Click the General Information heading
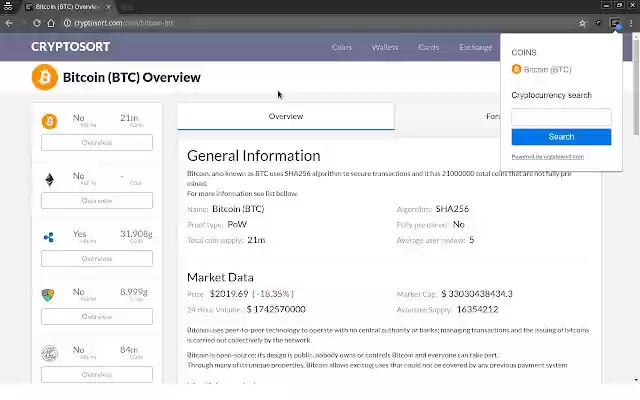Image resolution: width=640 pixels, height=400 pixels. coord(253,156)
